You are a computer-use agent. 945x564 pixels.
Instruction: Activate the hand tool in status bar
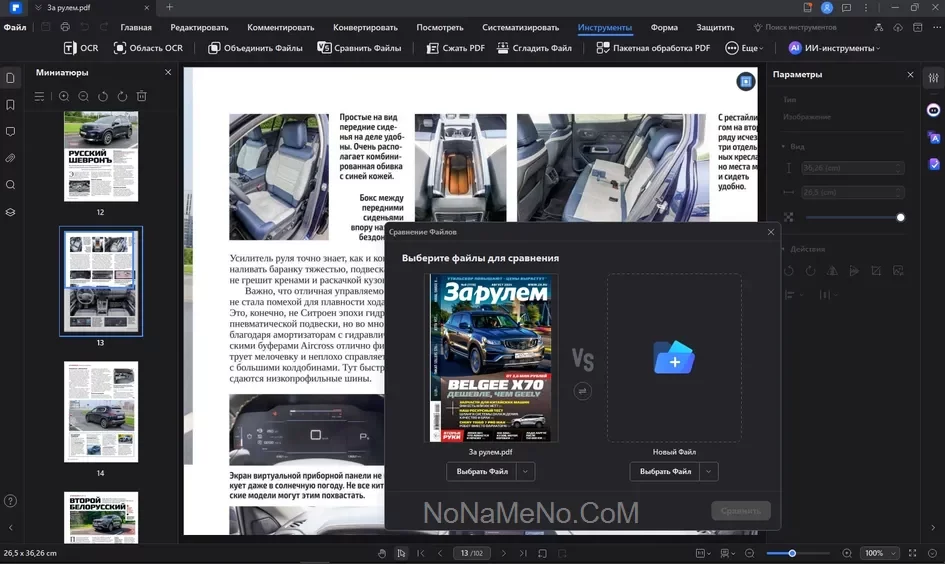pyautogui.click(x=381, y=553)
